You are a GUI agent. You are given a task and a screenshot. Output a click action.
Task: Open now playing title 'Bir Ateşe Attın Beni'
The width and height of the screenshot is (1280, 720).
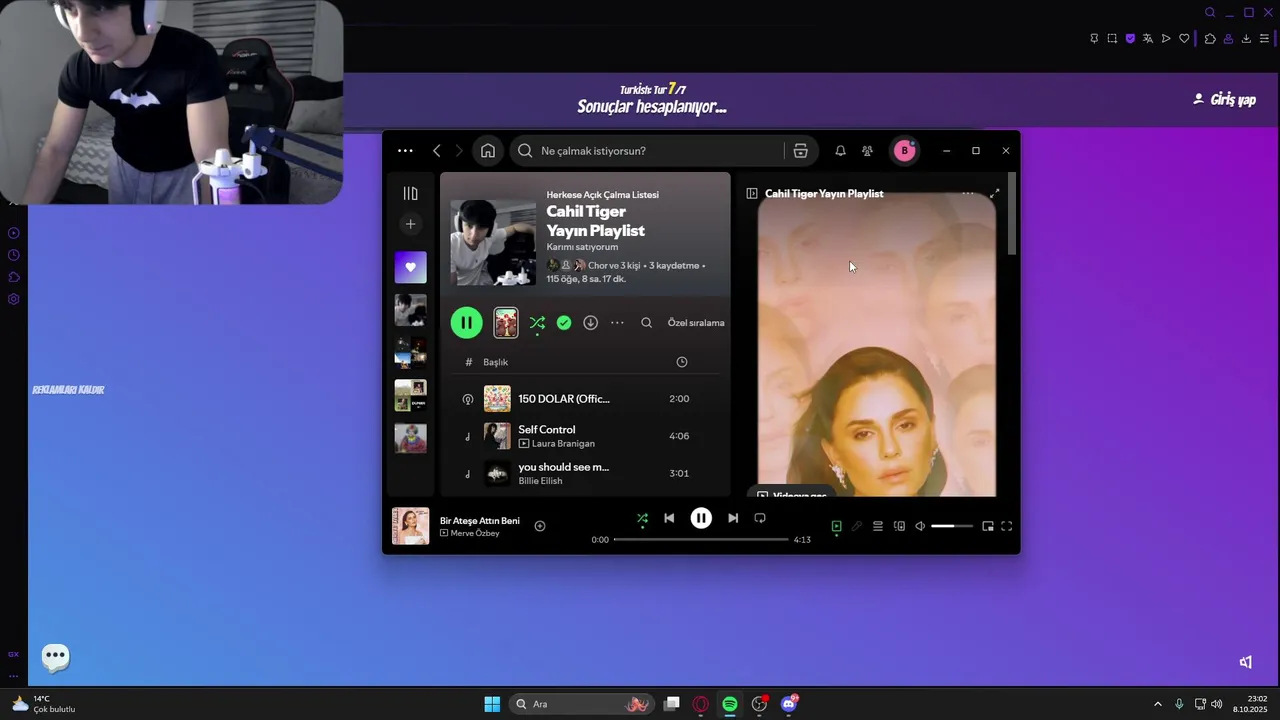(x=480, y=521)
